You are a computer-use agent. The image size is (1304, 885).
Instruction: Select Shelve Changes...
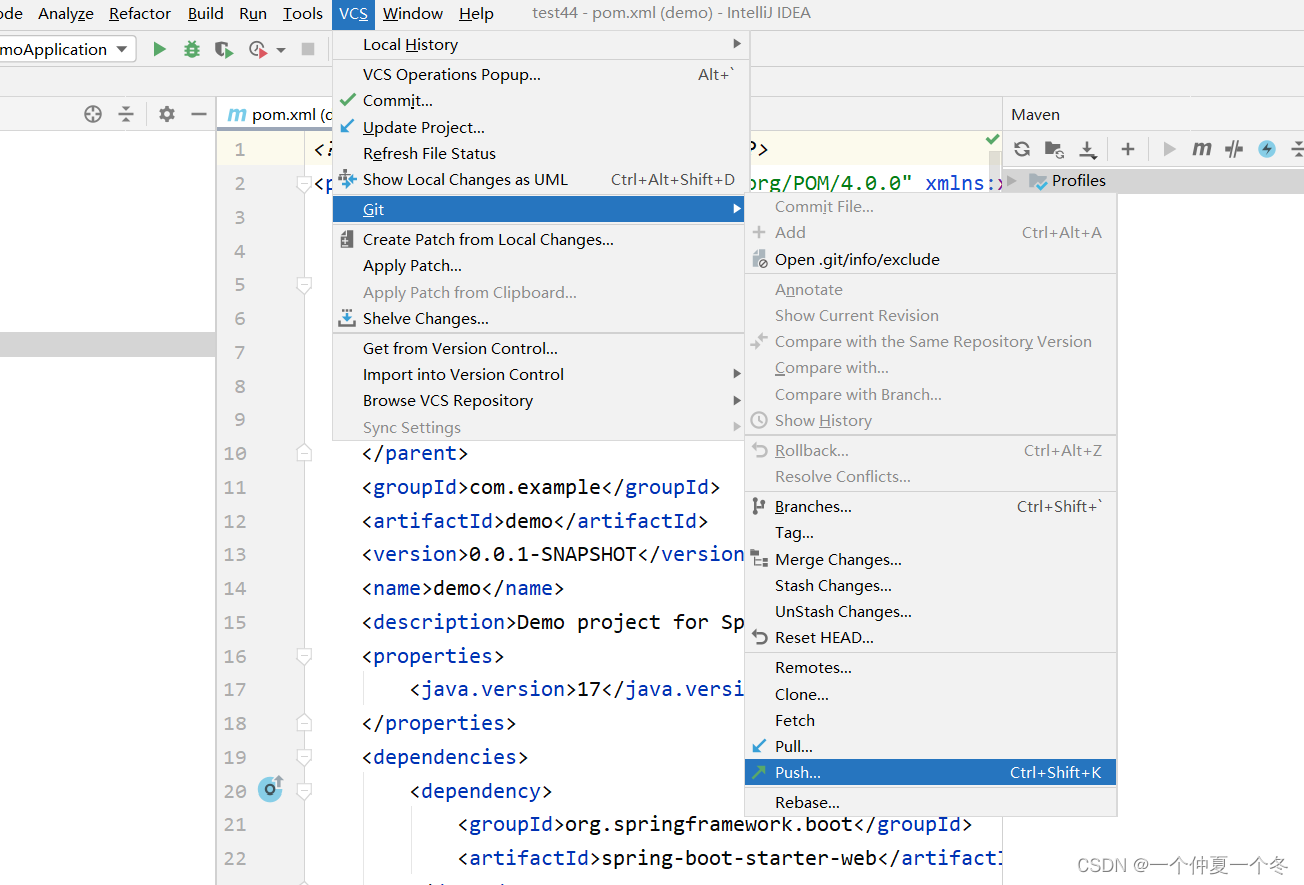[x=540, y=318]
